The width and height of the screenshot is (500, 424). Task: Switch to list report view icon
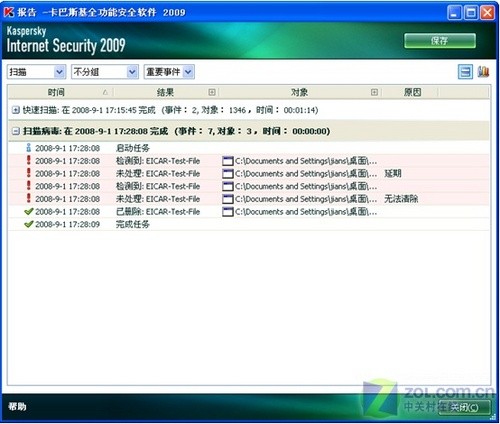(465, 72)
